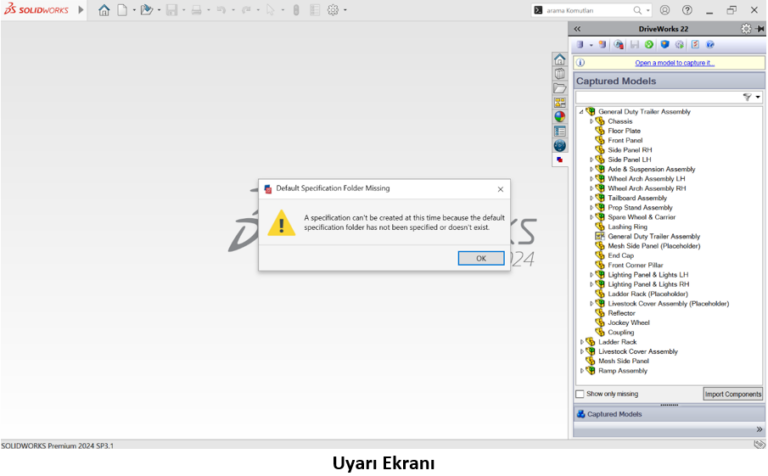
Task: Open the Options gear in top toolbar
Action: click(333, 10)
